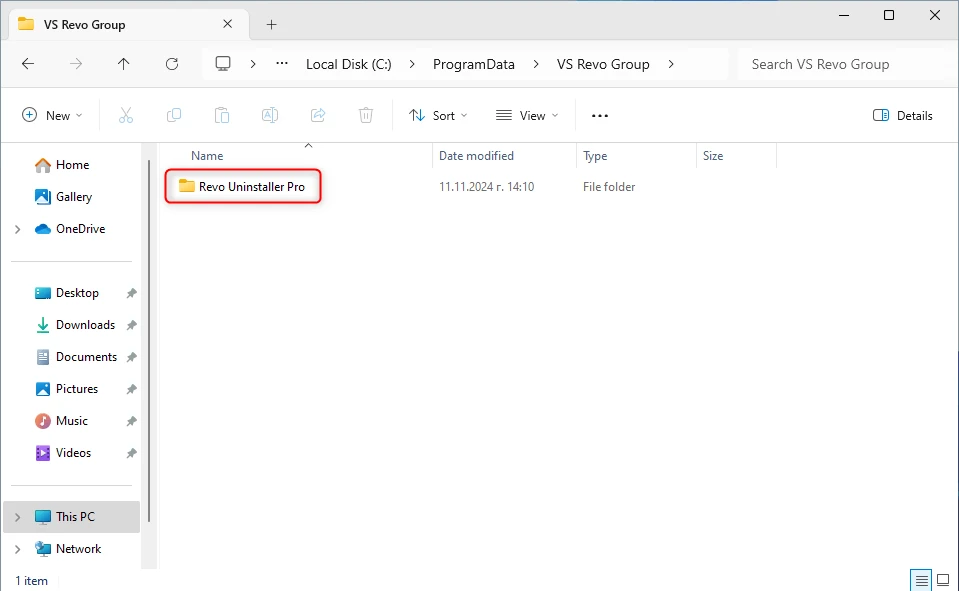Viewport: 959px width, 591px height.
Task: Click the Copy icon in toolbar
Action: coord(174,115)
